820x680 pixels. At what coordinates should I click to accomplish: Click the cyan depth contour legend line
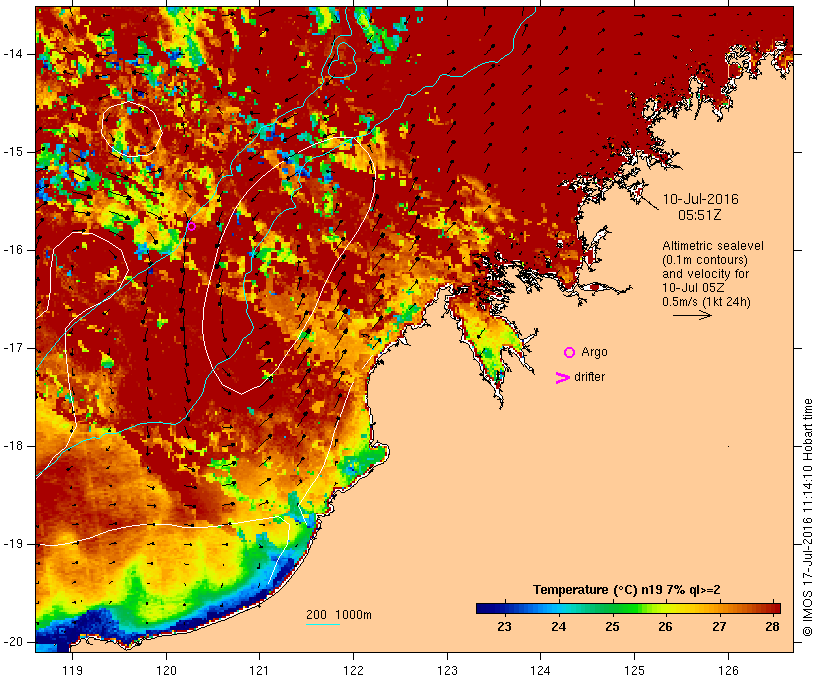tap(323, 624)
